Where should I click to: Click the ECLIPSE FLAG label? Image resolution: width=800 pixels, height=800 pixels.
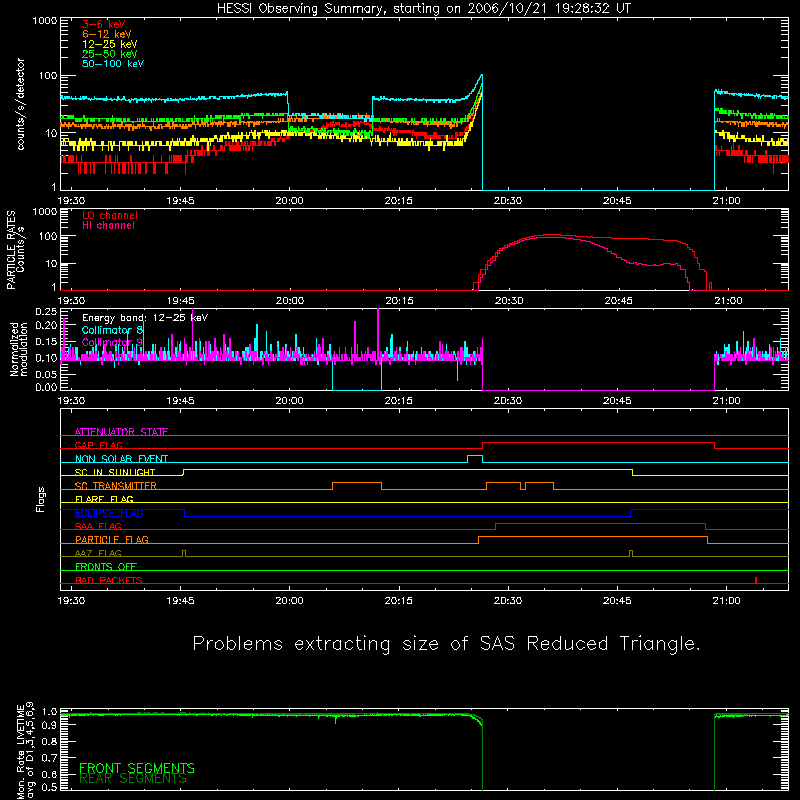coord(109,513)
